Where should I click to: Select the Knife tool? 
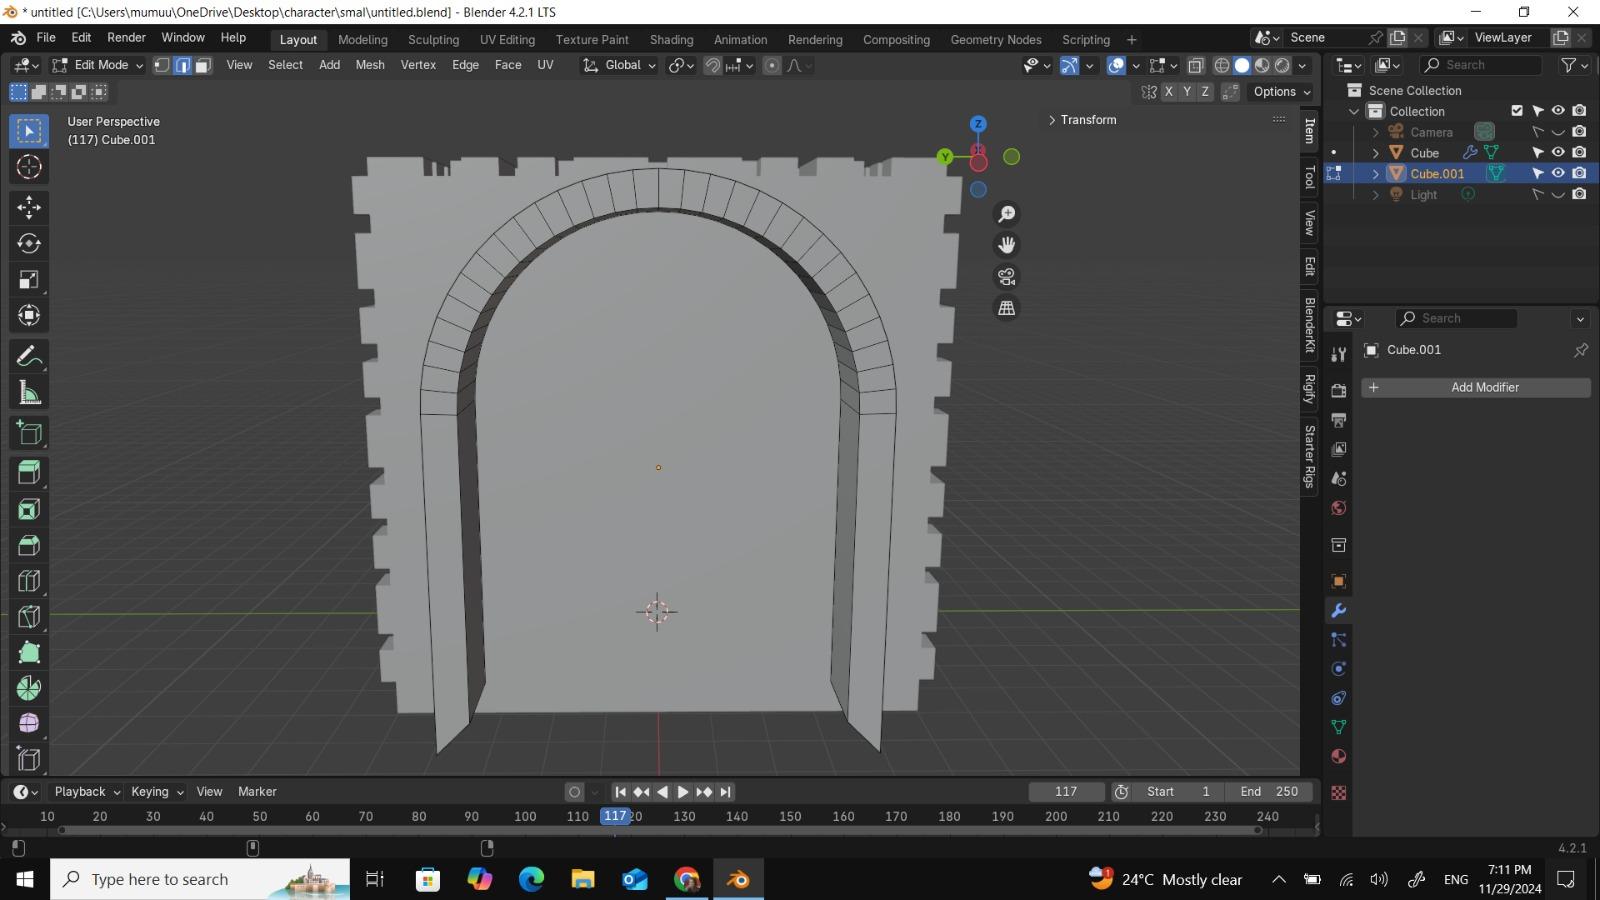(29, 617)
